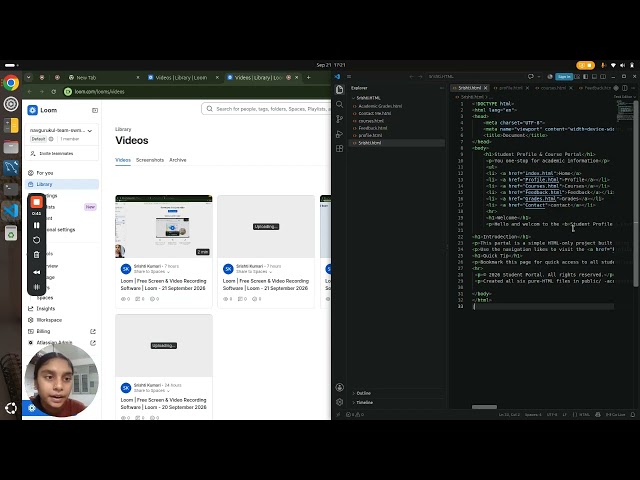Image resolution: width=640 pixels, height=480 pixels.
Task: Open a new Chrome tab with plus
Action: 309,77
